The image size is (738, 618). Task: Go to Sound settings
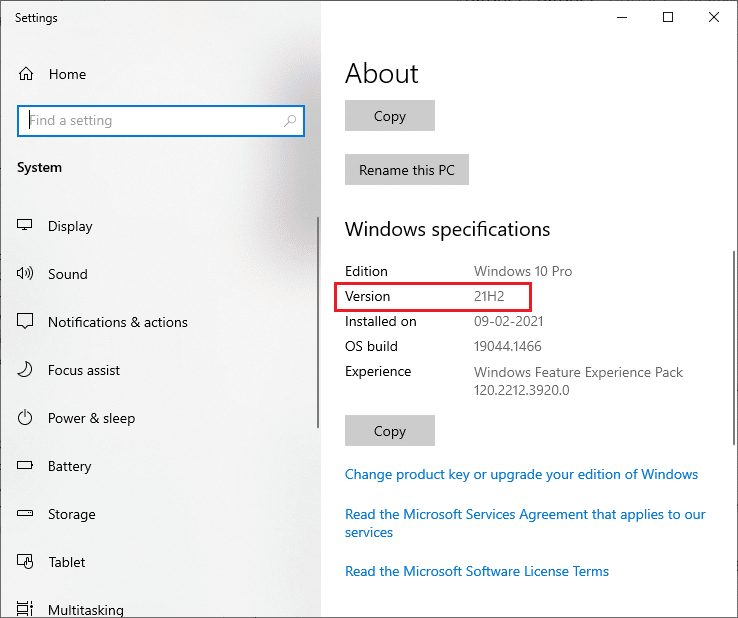point(68,274)
